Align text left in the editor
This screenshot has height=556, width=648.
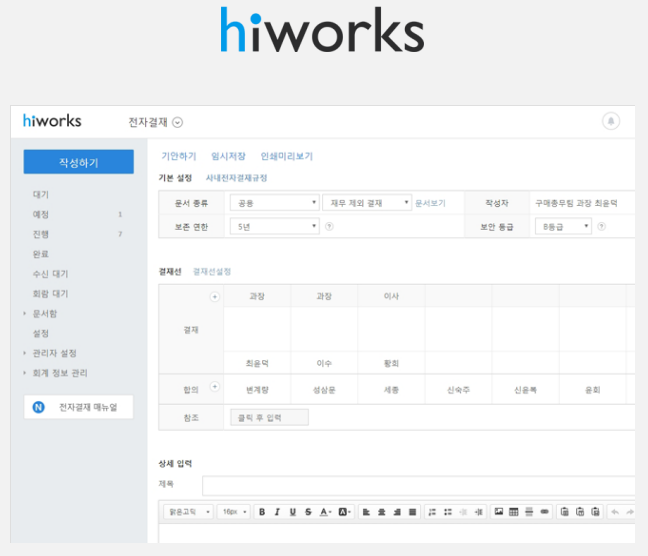point(366,512)
